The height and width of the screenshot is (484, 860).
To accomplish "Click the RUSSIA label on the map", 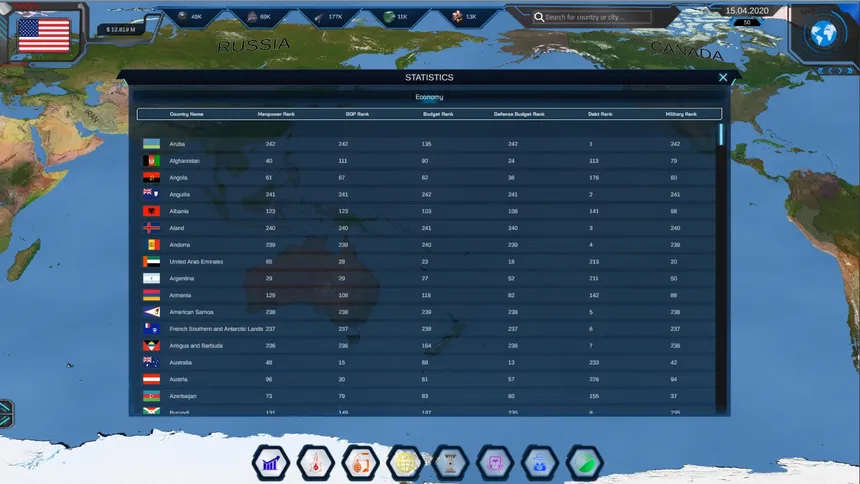I will pos(253,44).
